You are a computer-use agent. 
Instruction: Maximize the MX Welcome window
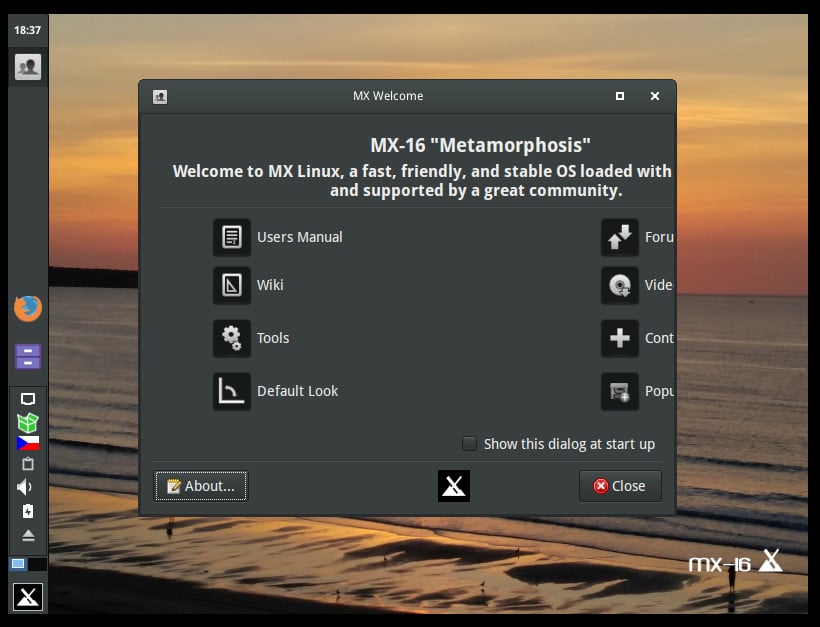click(620, 96)
